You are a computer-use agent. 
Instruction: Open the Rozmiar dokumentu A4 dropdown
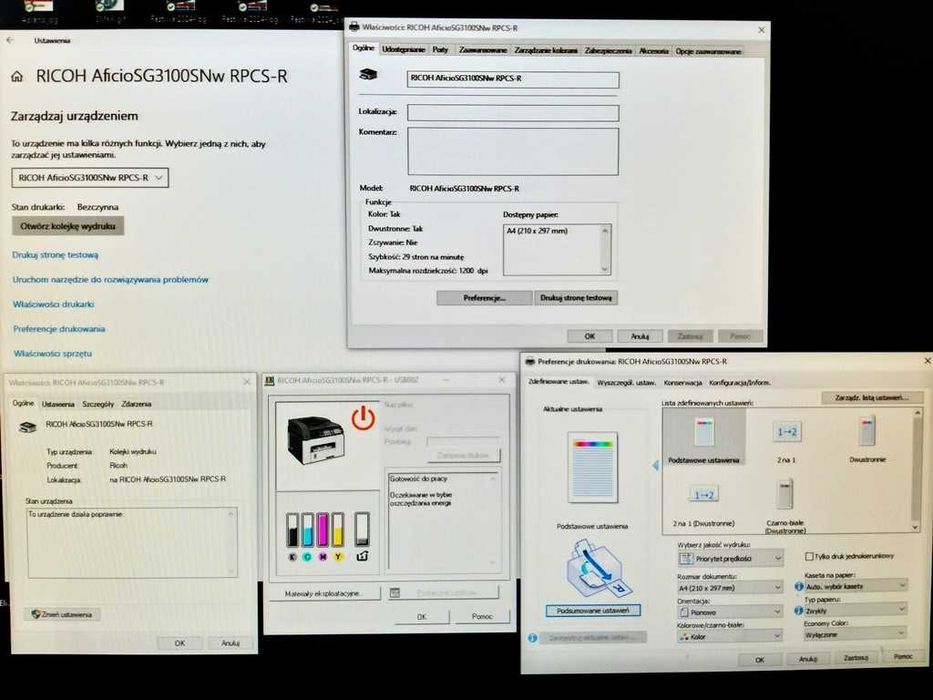tap(730, 588)
